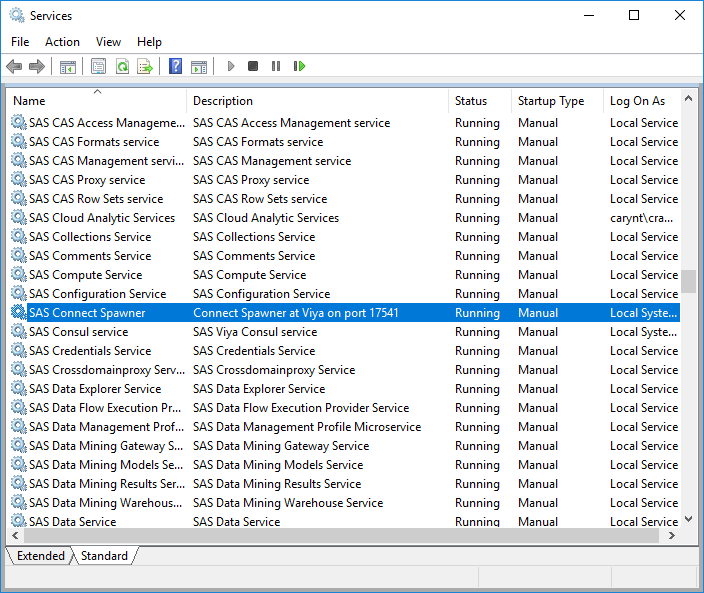
Task: Click the blue Help toolbar icon
Action: pyautogui.click(x=175, y=67)
